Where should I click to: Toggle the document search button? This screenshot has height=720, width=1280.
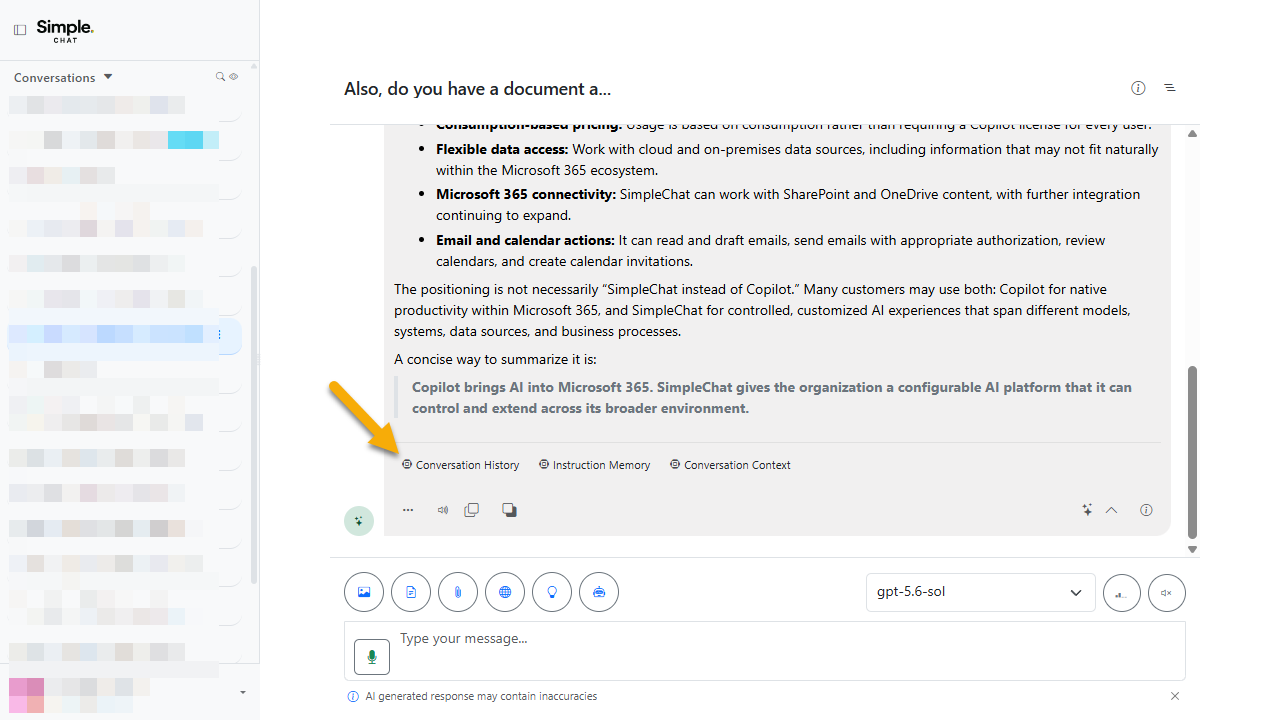(x=411, y=592)
